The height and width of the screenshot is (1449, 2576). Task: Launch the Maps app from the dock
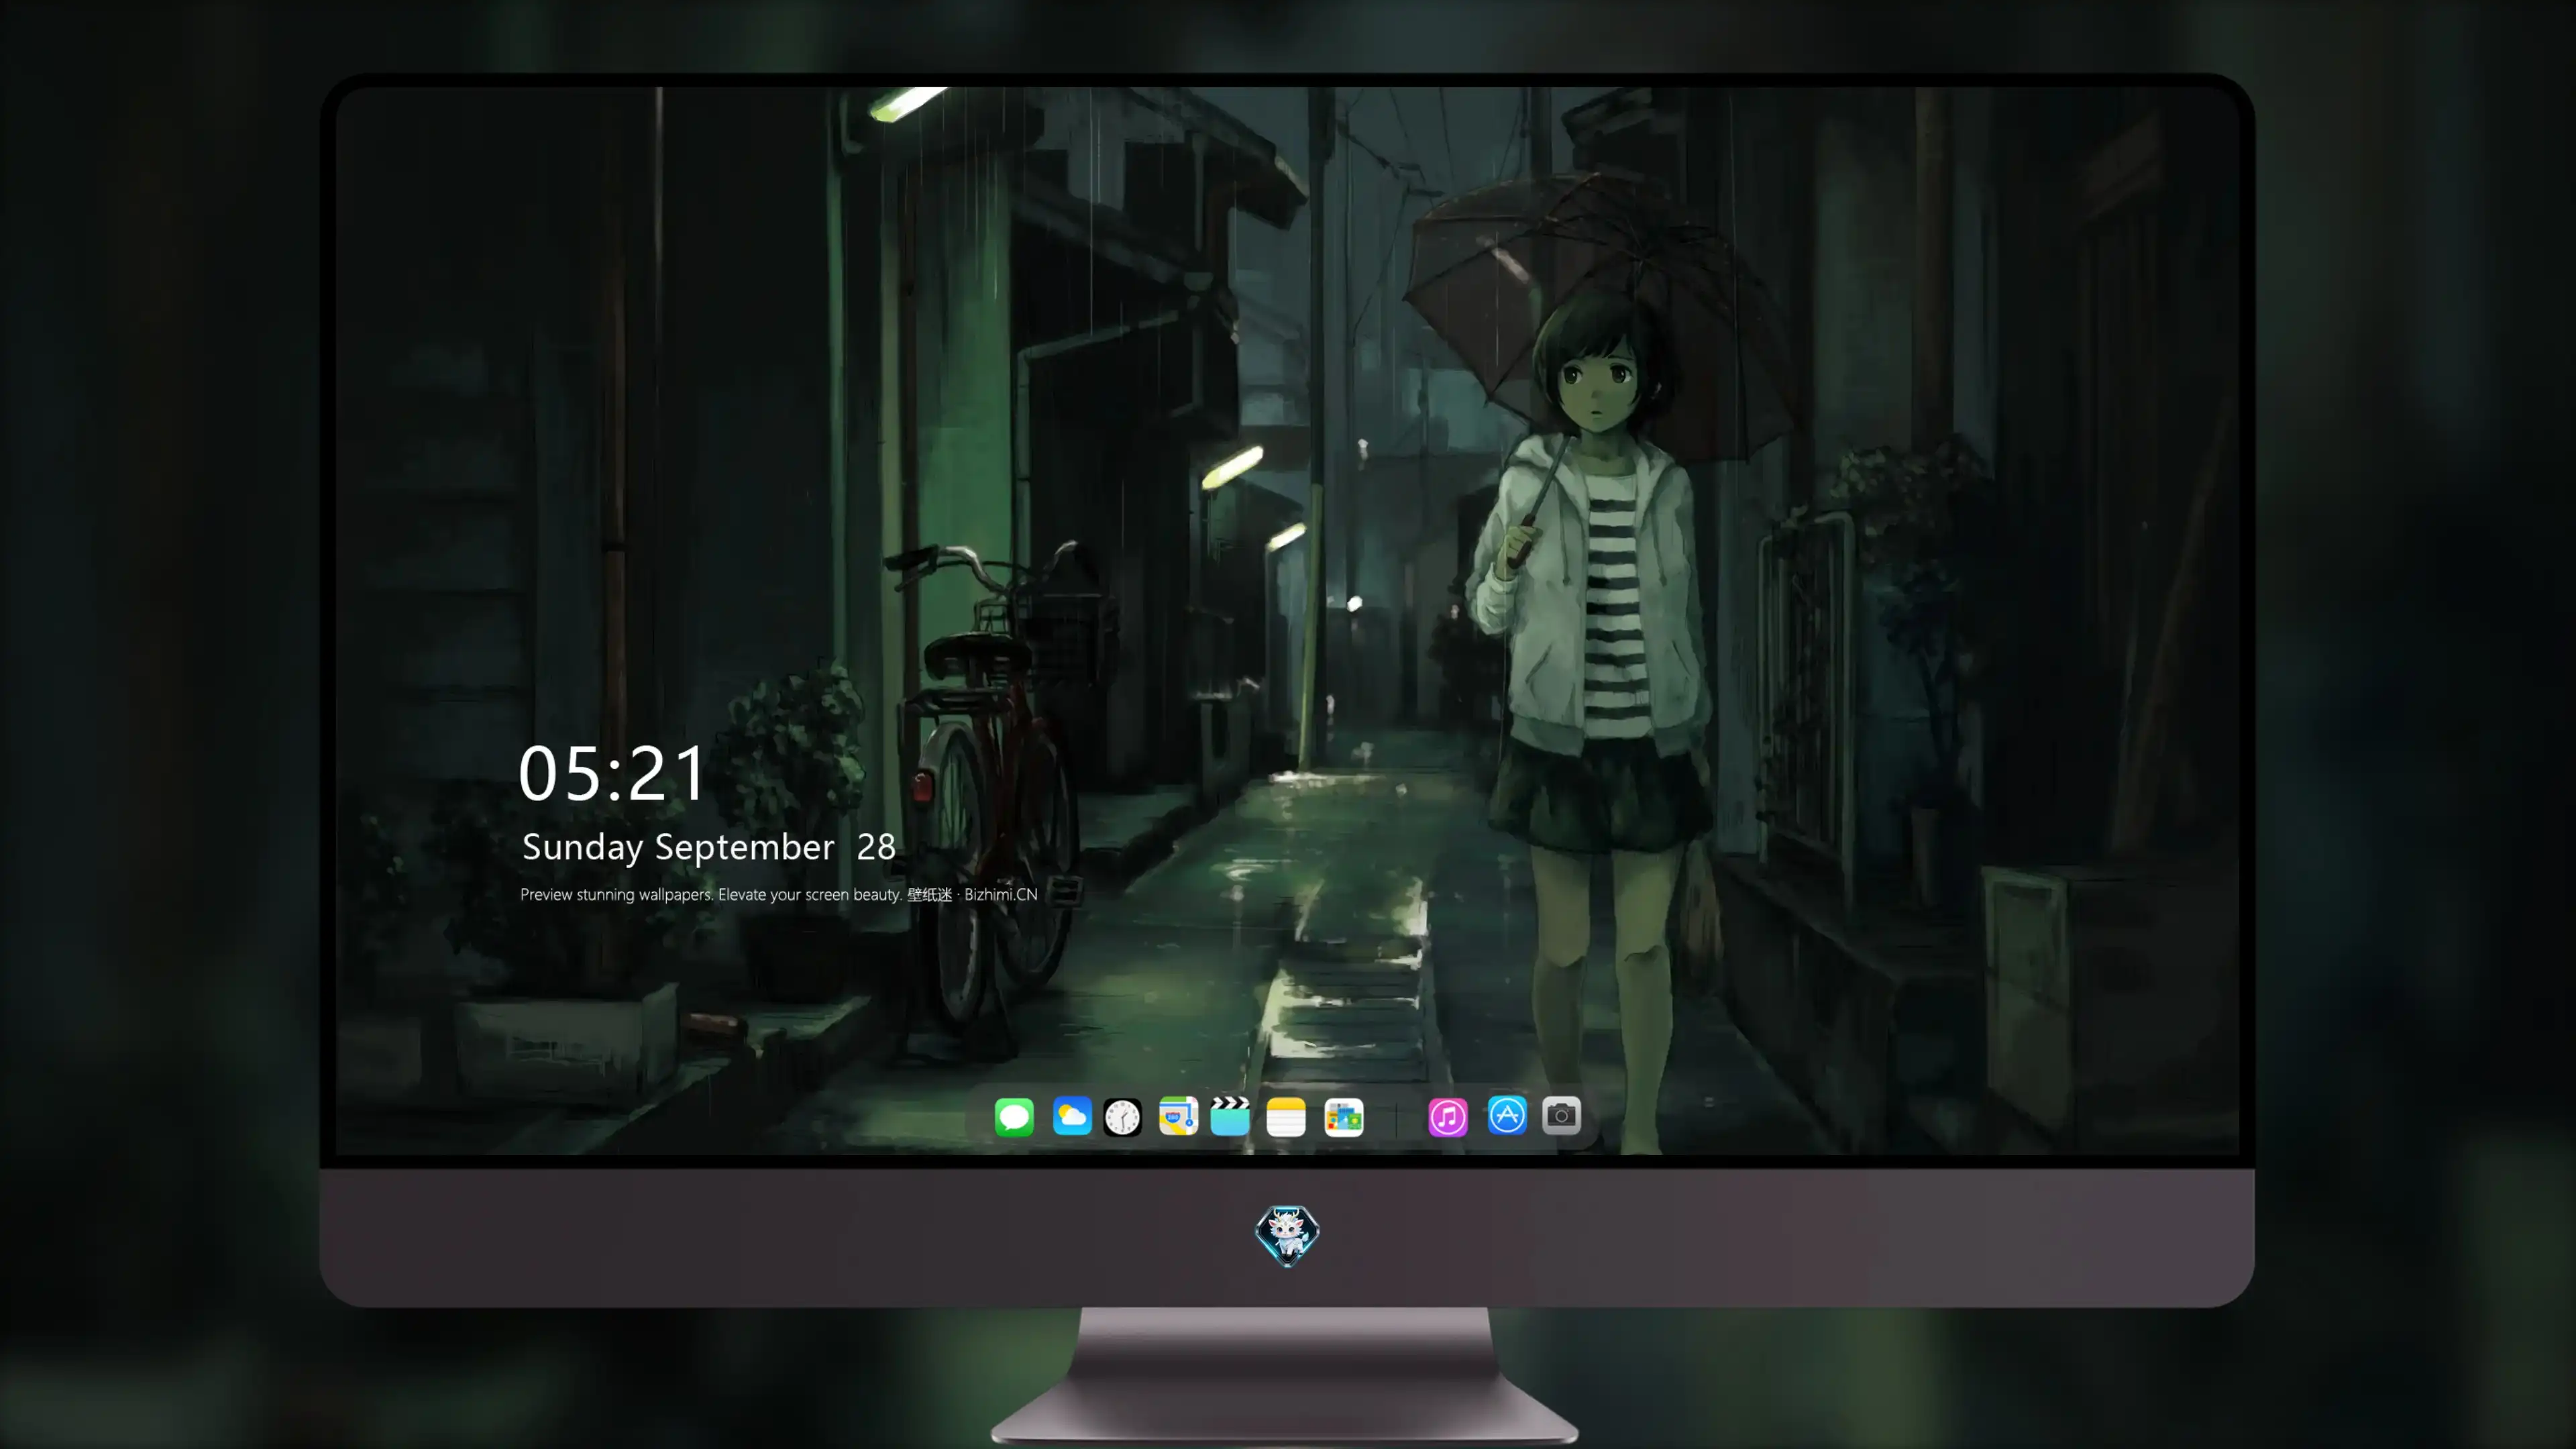coord(1178,1116)
